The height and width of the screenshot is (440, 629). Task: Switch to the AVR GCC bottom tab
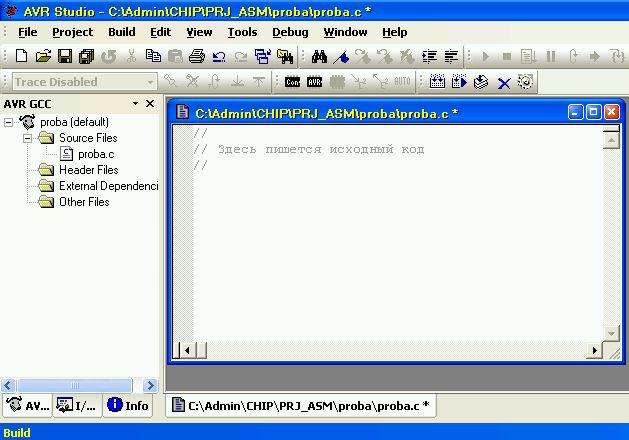pyautogui.click(x=27, y=406)
